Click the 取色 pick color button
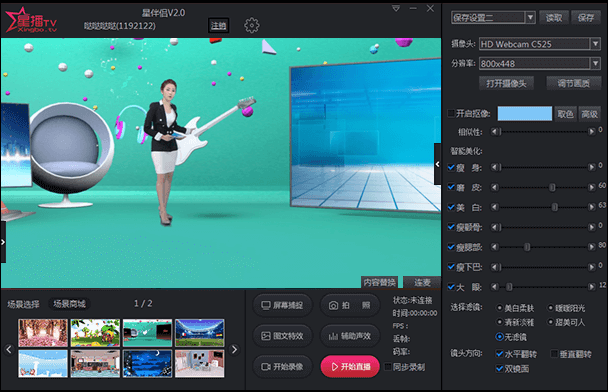Viewport: 608px width, 392px height. (565, 114)
